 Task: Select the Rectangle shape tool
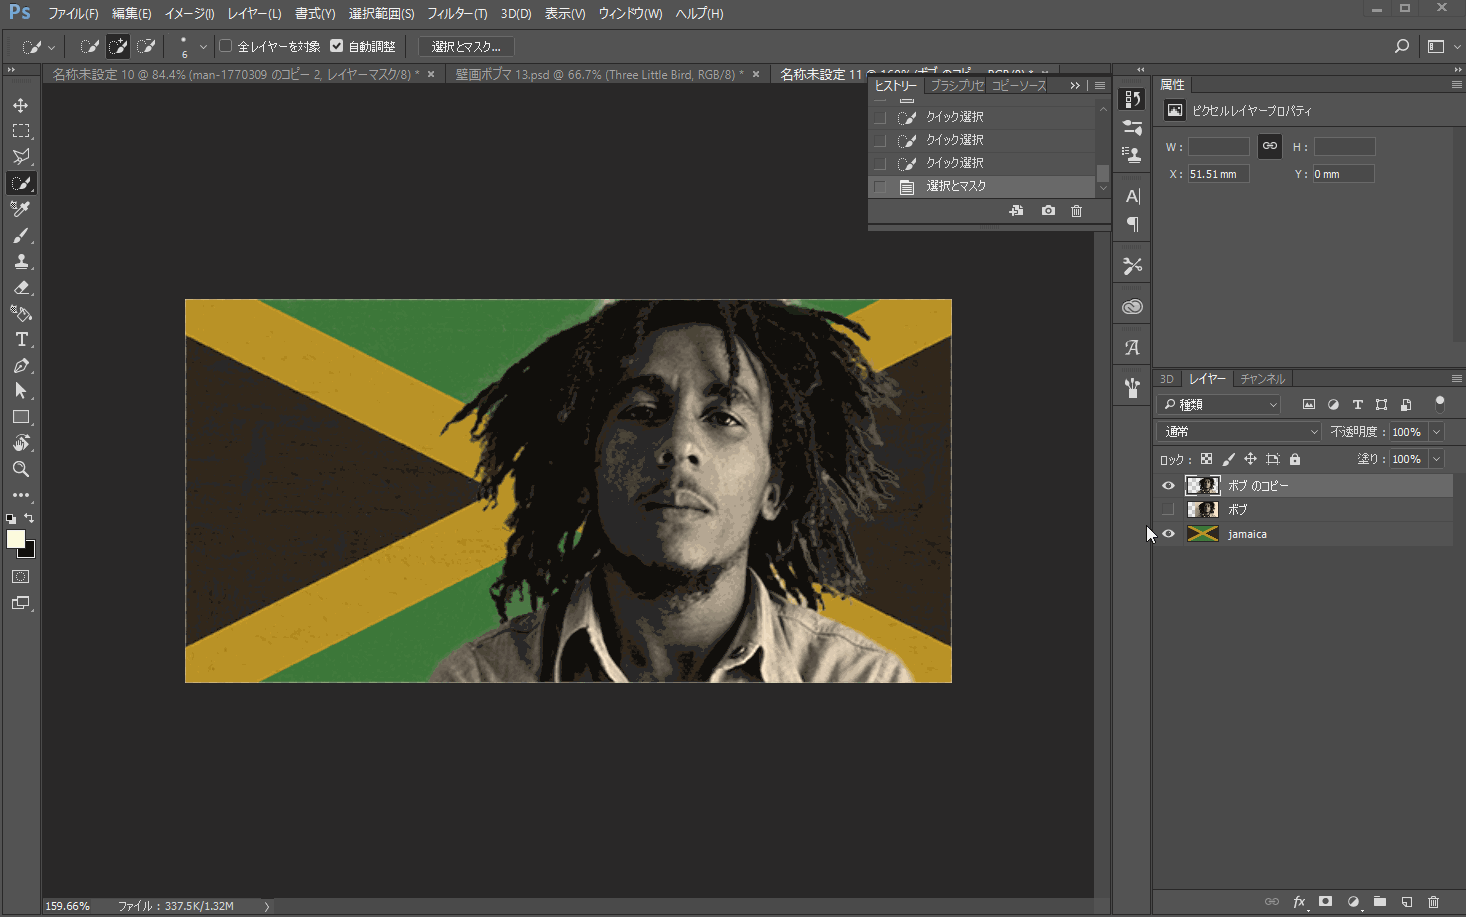click(x=21, y=417)
